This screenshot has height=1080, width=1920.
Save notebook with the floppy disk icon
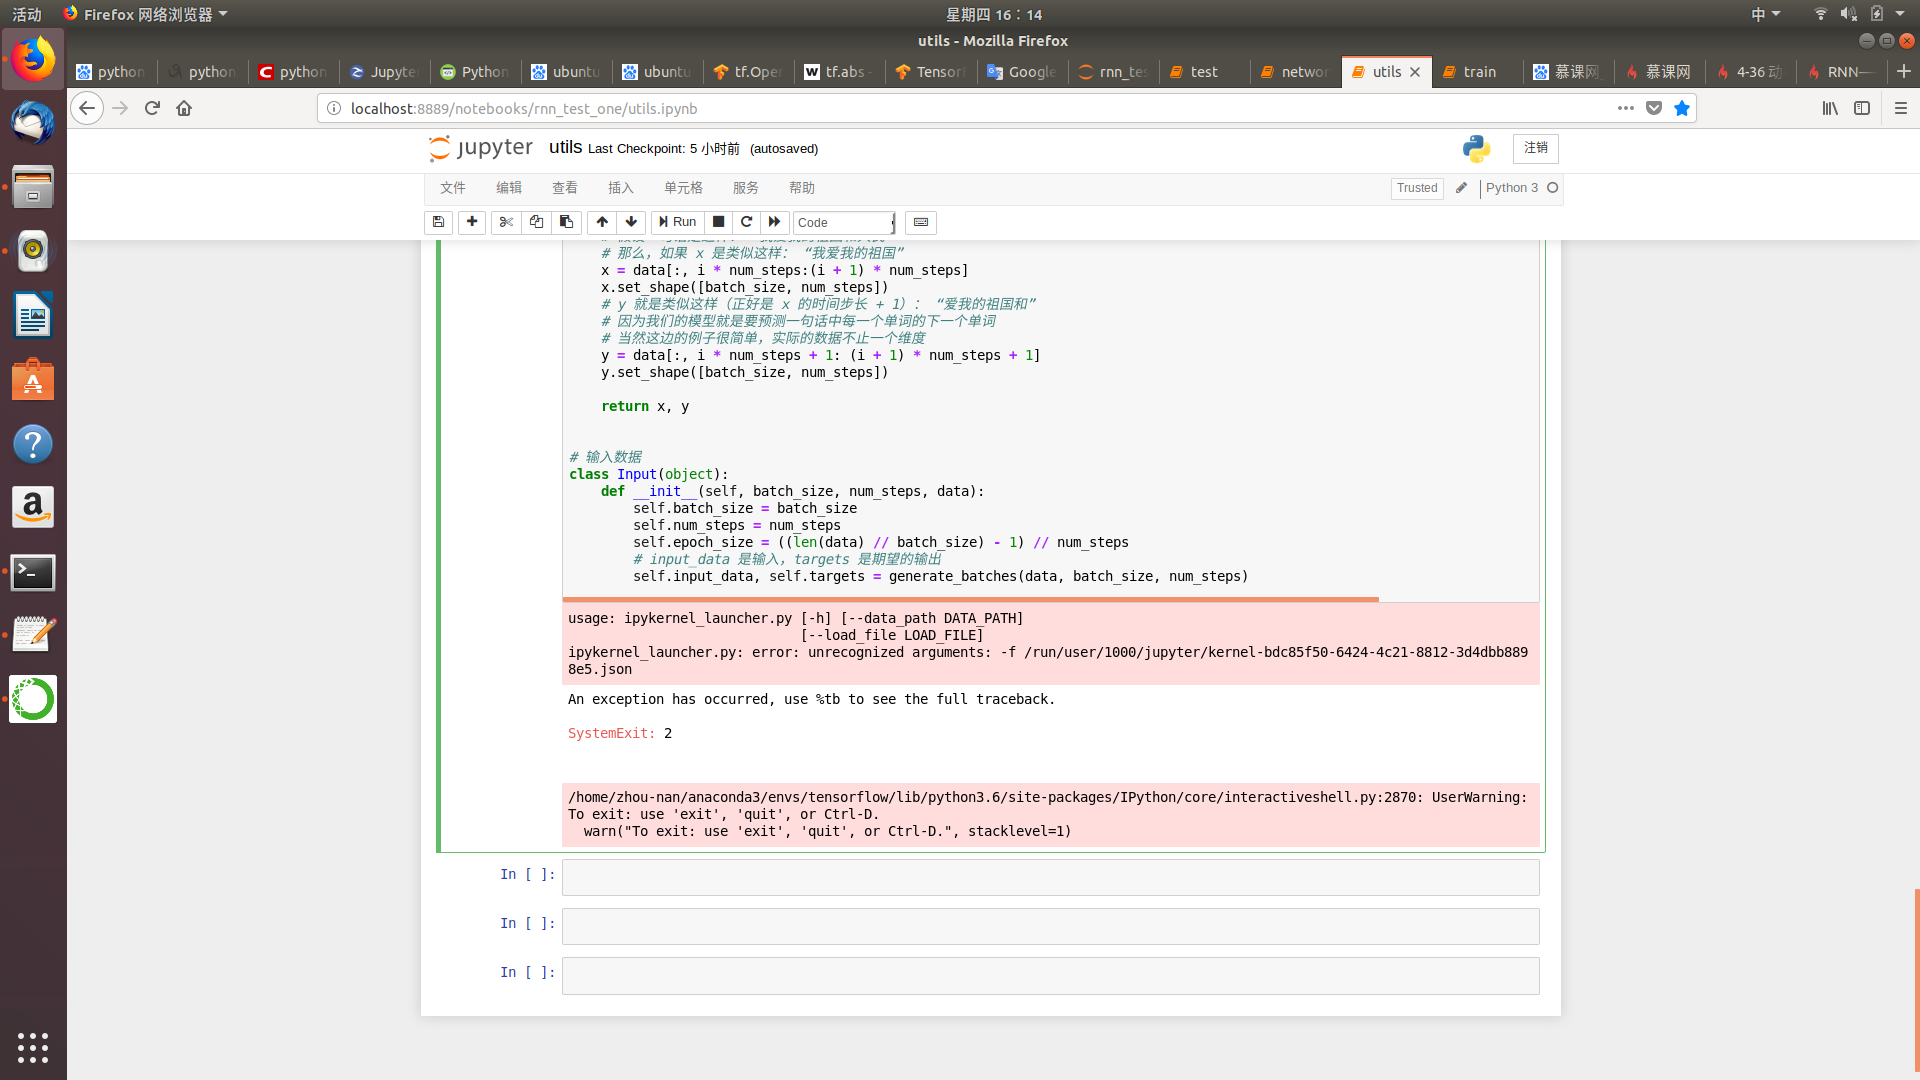click(x=438, y=222)
